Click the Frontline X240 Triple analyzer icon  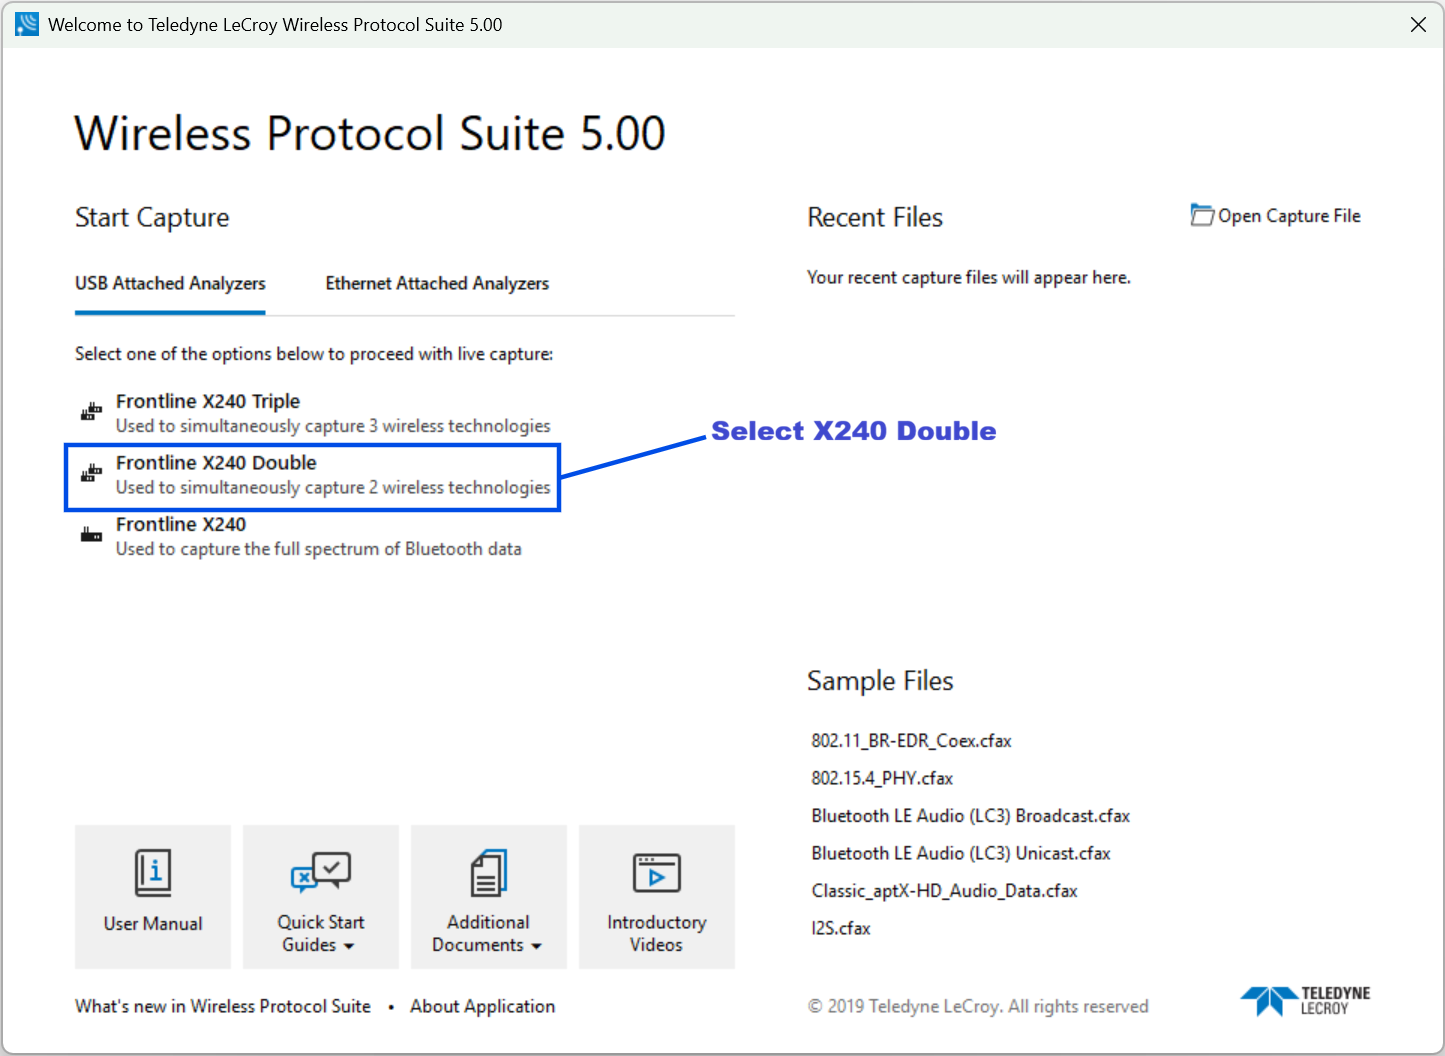coord(91,412)
